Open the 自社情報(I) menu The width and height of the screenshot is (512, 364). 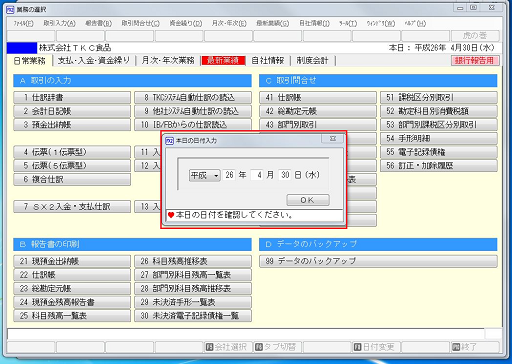314,23
